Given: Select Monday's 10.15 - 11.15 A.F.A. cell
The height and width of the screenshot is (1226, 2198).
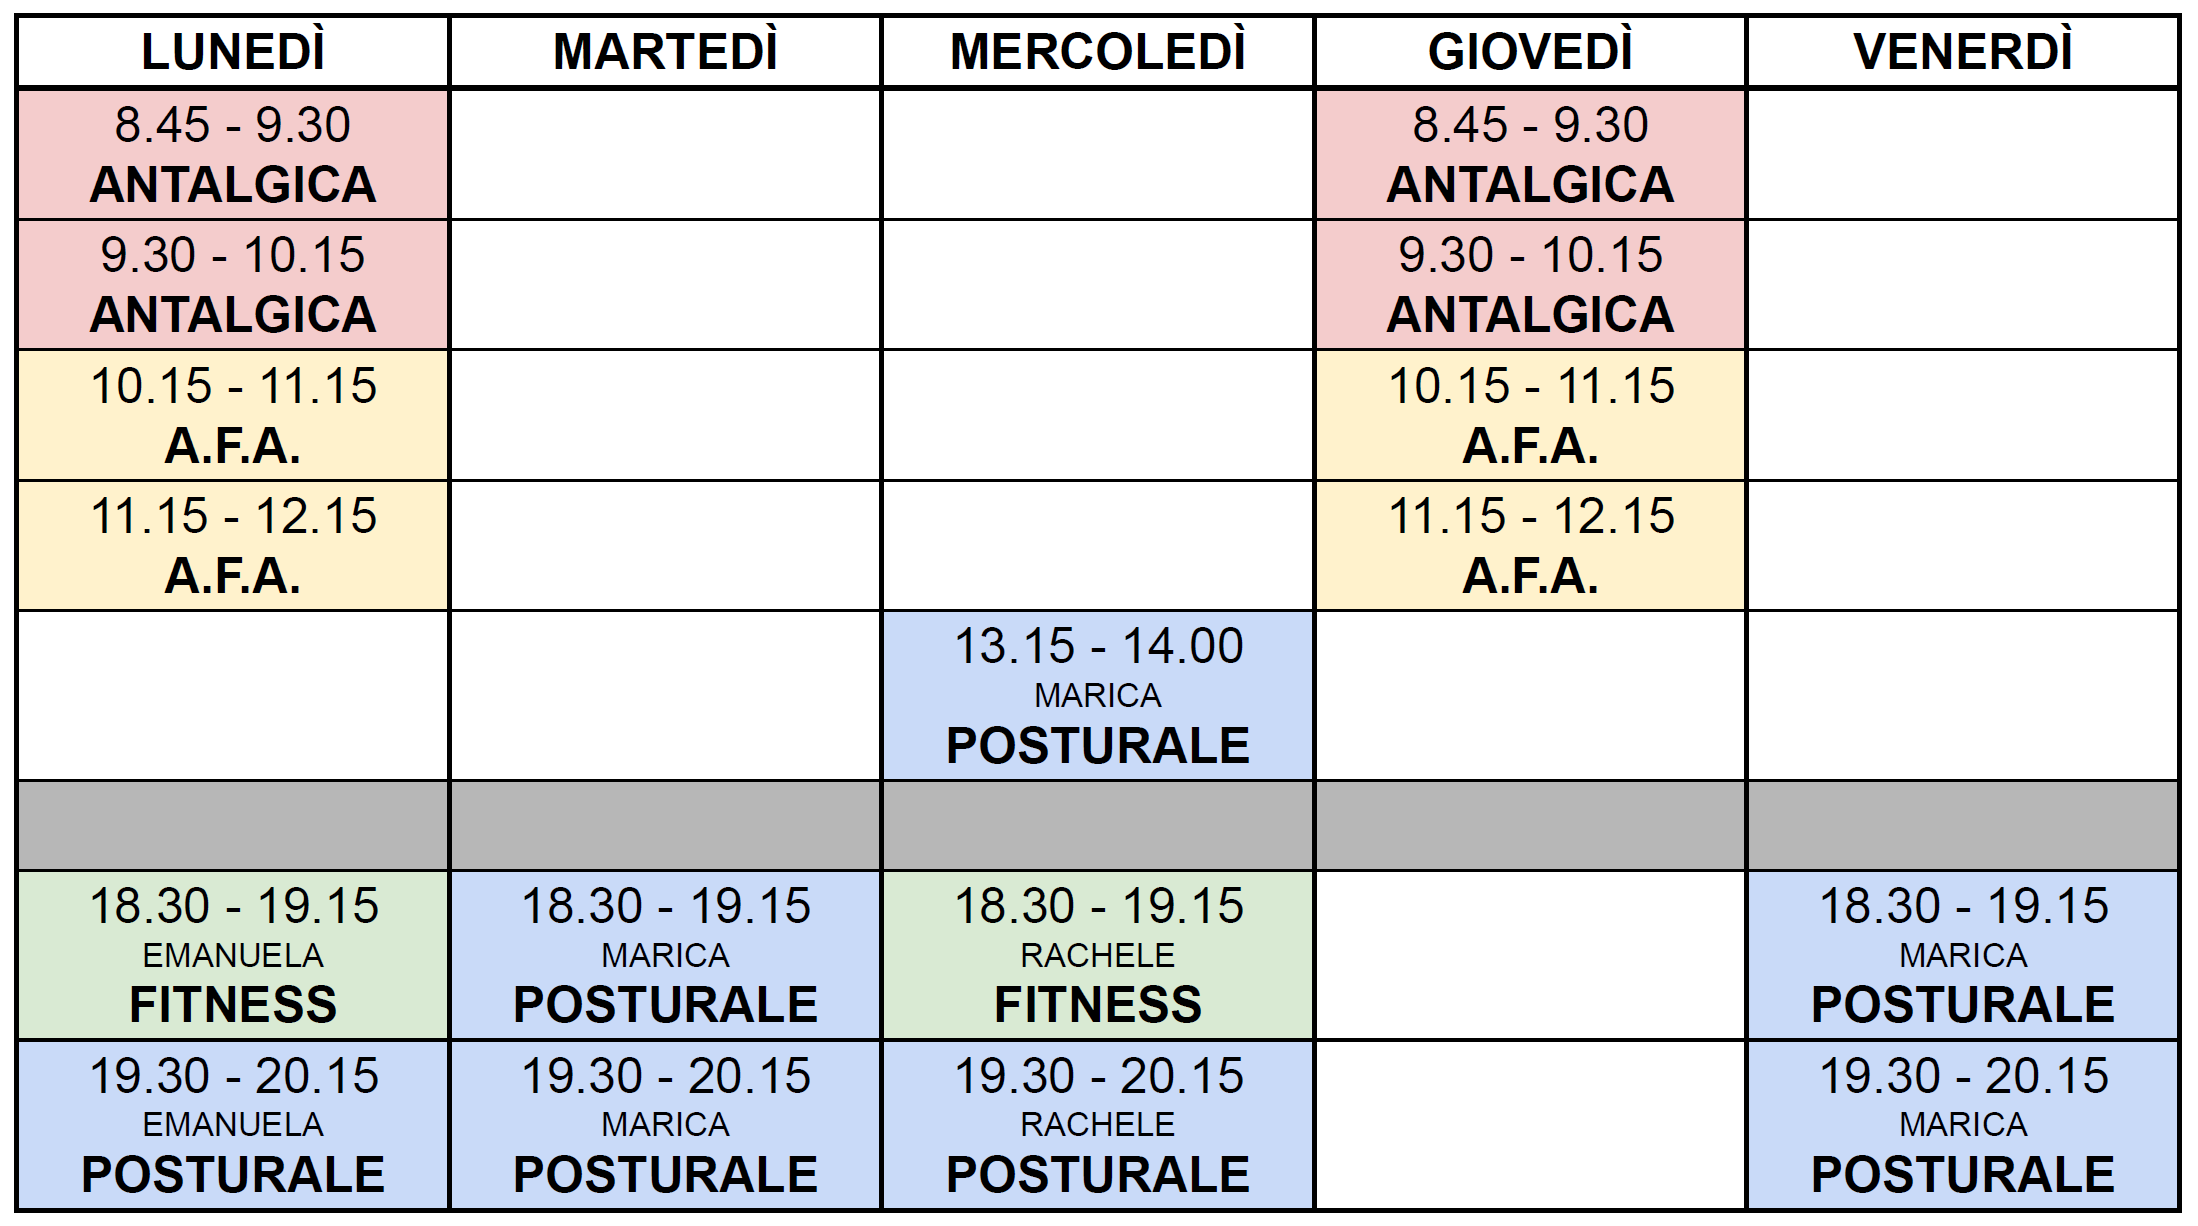Looking at the screenshot, I should pos(233,415).
